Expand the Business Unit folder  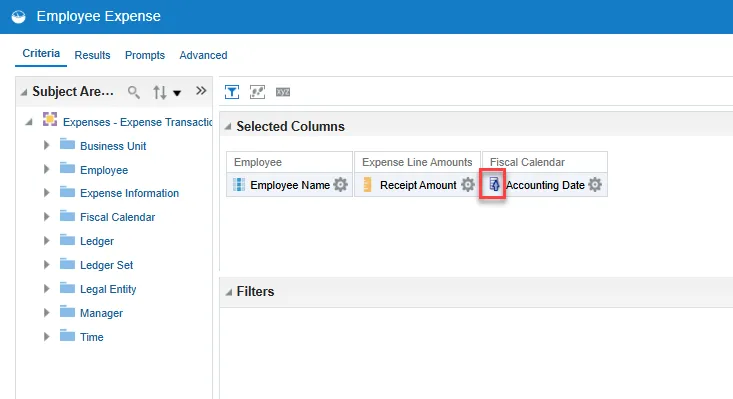pos(46,145)
